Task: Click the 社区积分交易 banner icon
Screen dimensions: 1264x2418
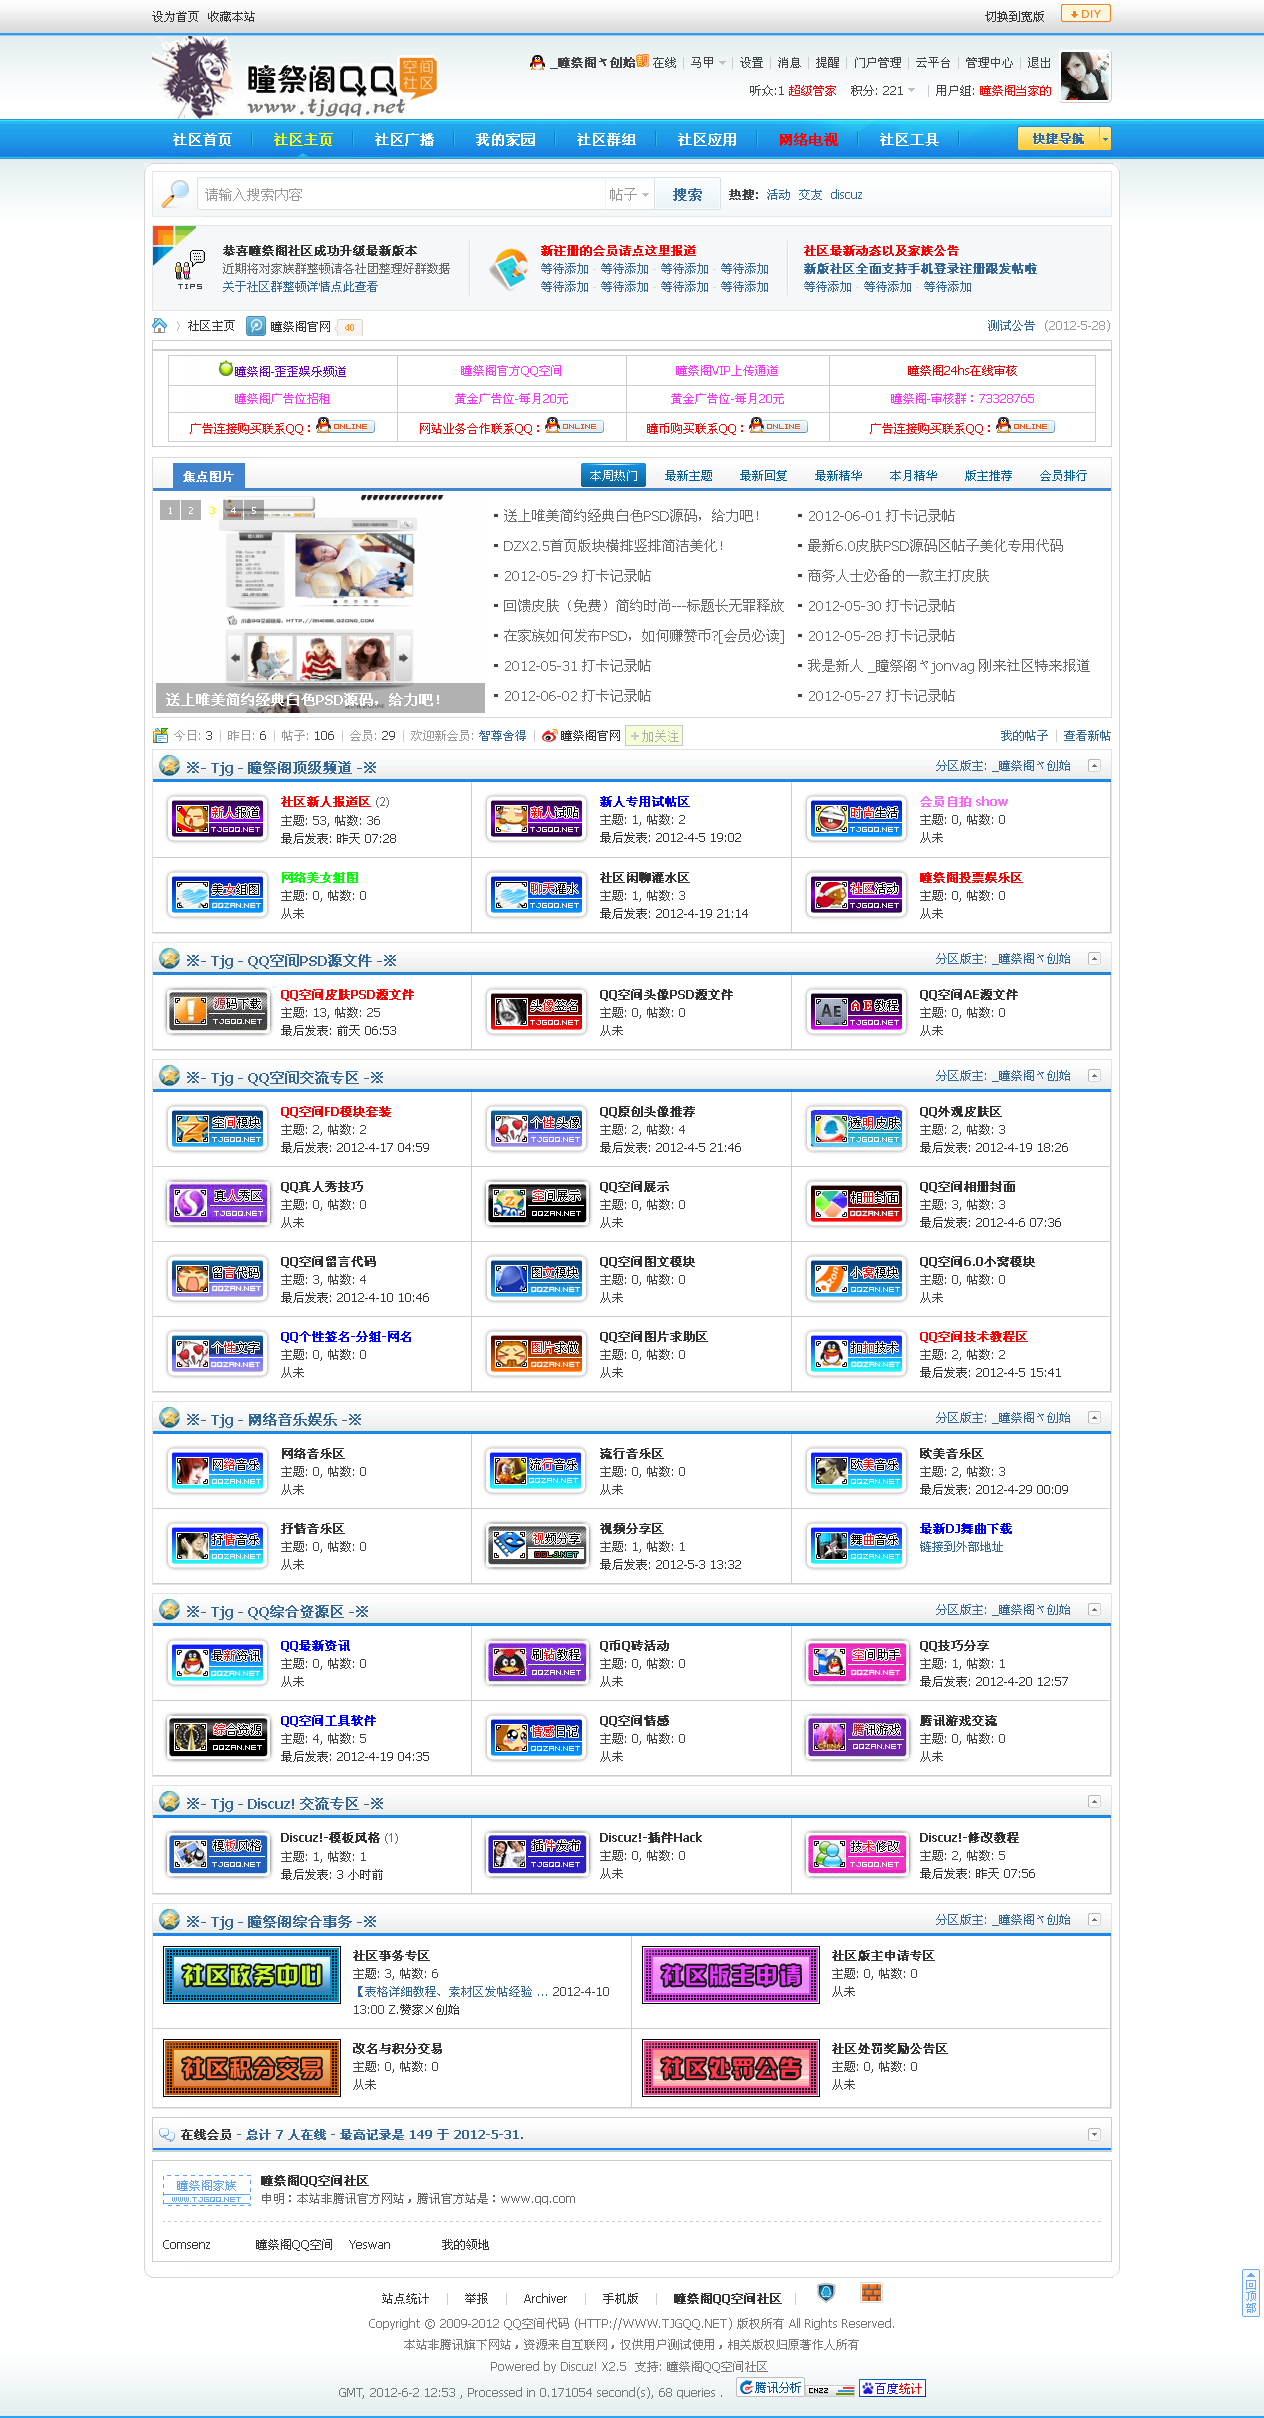Action: point(252,2068)
